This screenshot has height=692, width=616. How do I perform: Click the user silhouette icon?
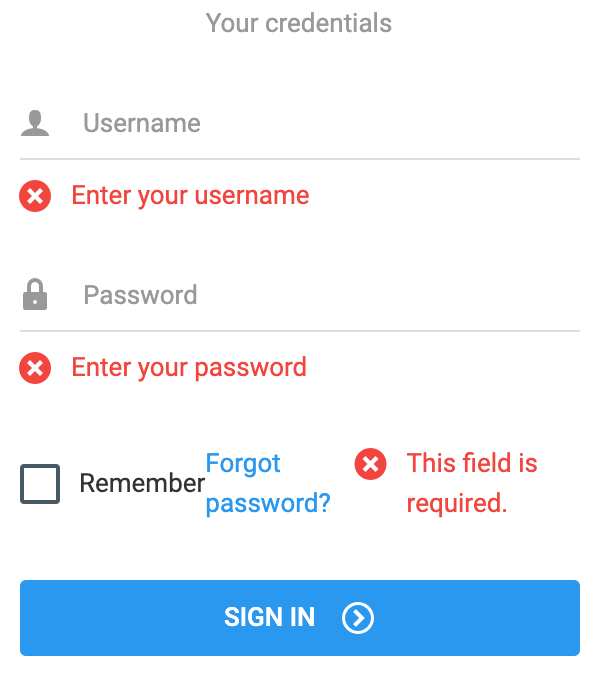[x=35, y=123]
